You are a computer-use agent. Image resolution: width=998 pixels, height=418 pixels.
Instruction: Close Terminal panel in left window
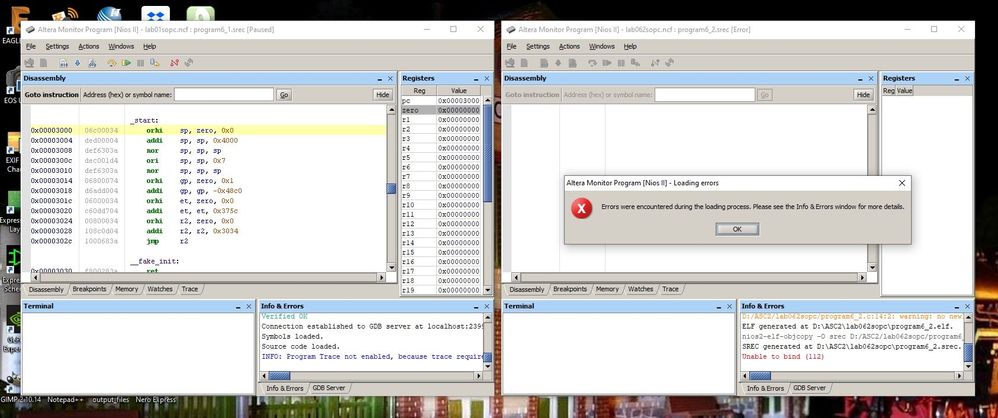tap(249, 306)
